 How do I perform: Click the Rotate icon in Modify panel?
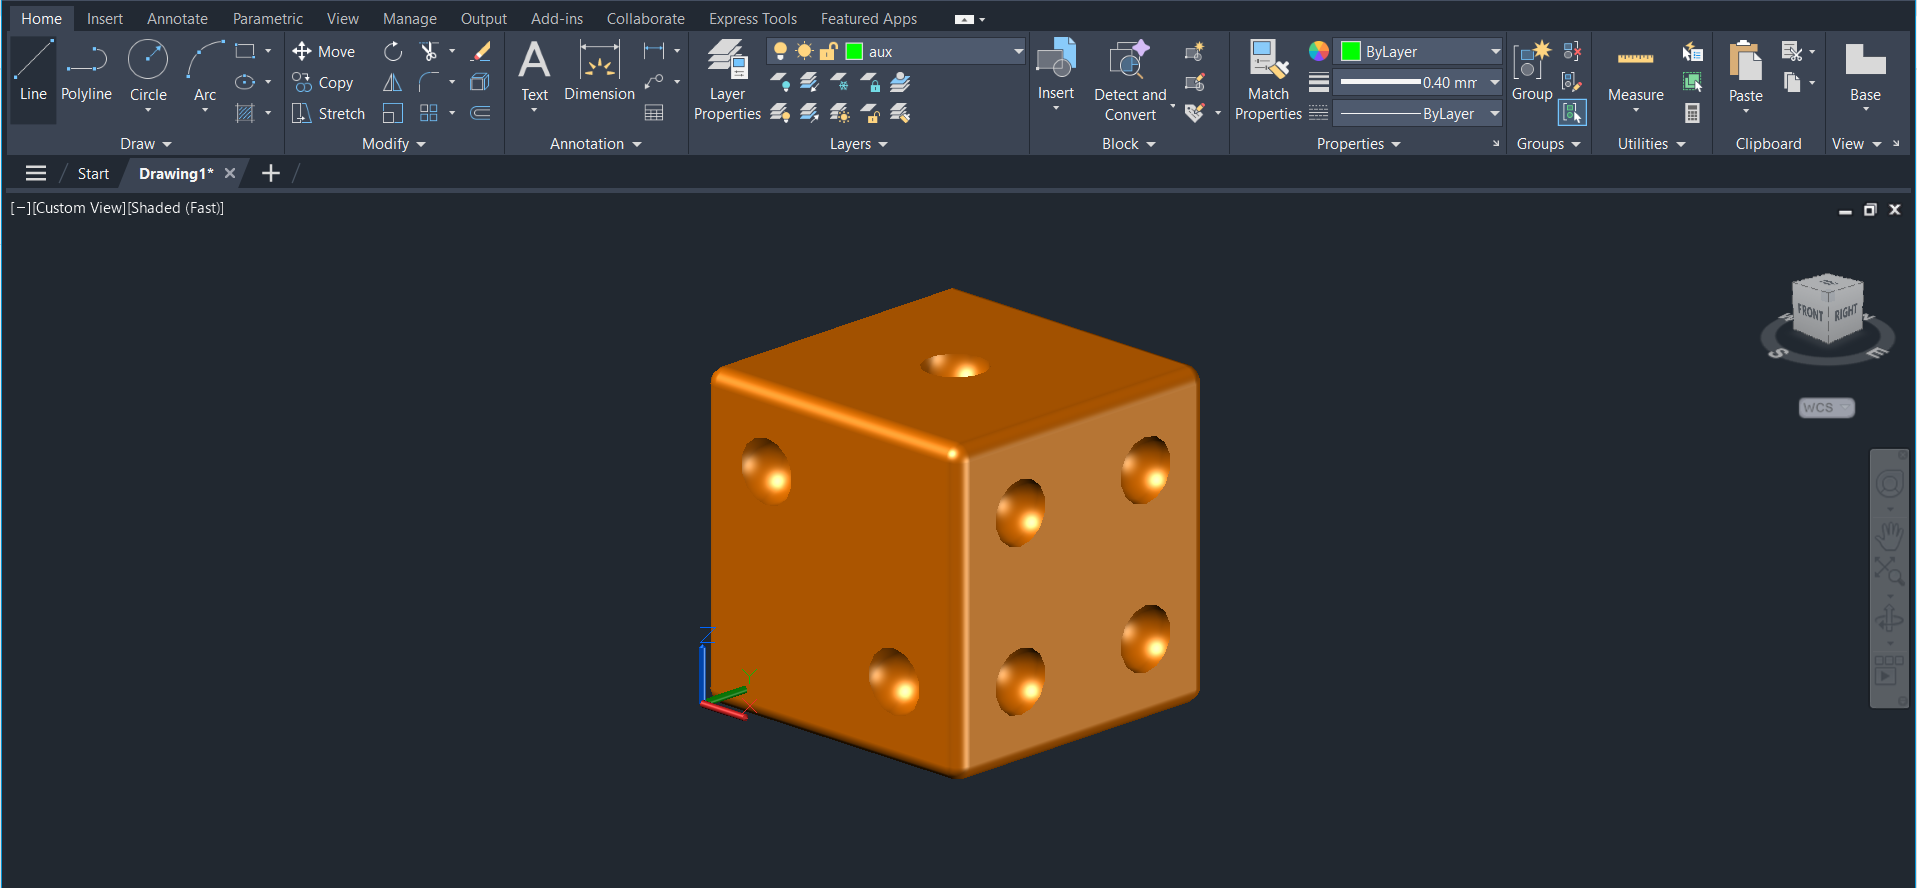click(x=393, y=51)
